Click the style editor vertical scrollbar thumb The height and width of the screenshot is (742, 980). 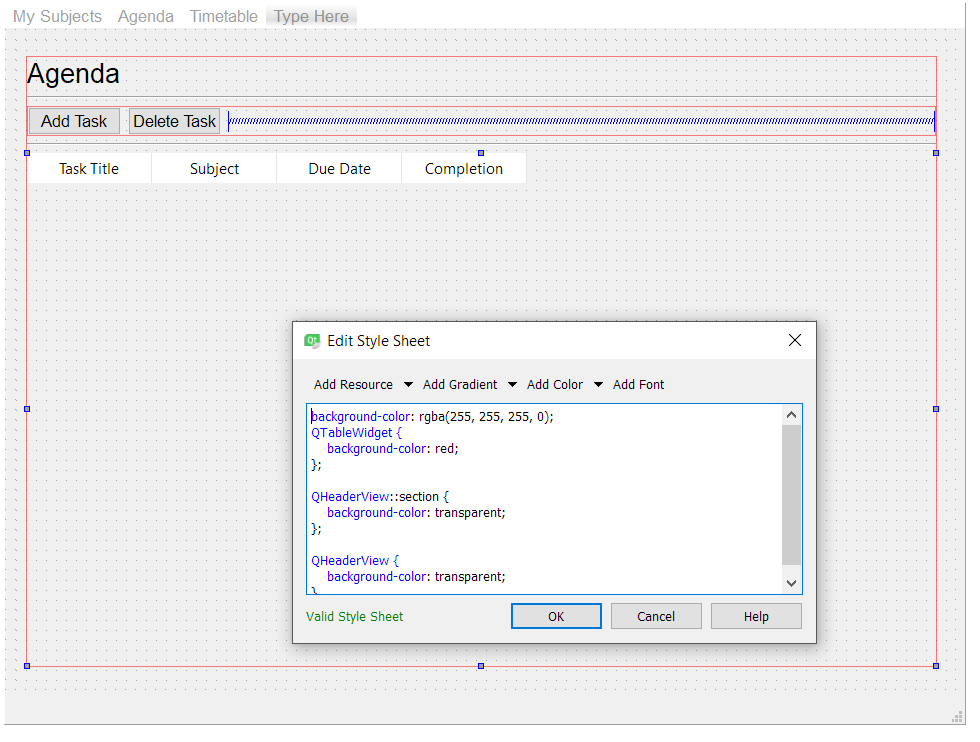[791, 495]
